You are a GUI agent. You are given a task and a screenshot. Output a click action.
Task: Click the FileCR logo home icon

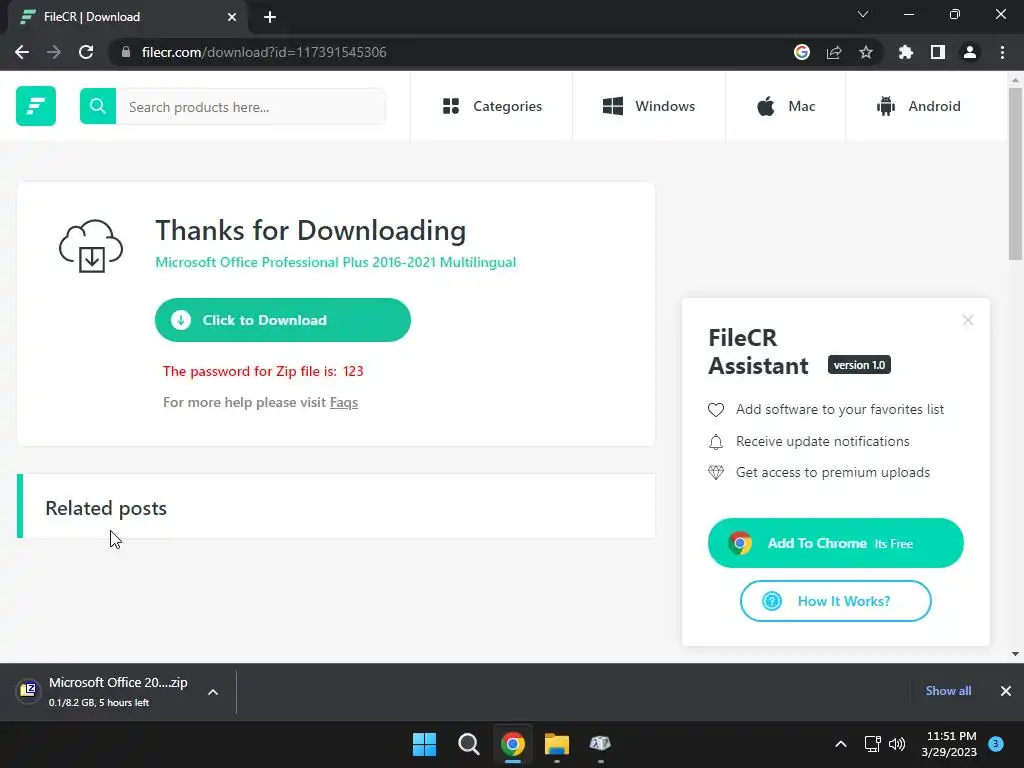pyautogui.click(x=36, y=106)
